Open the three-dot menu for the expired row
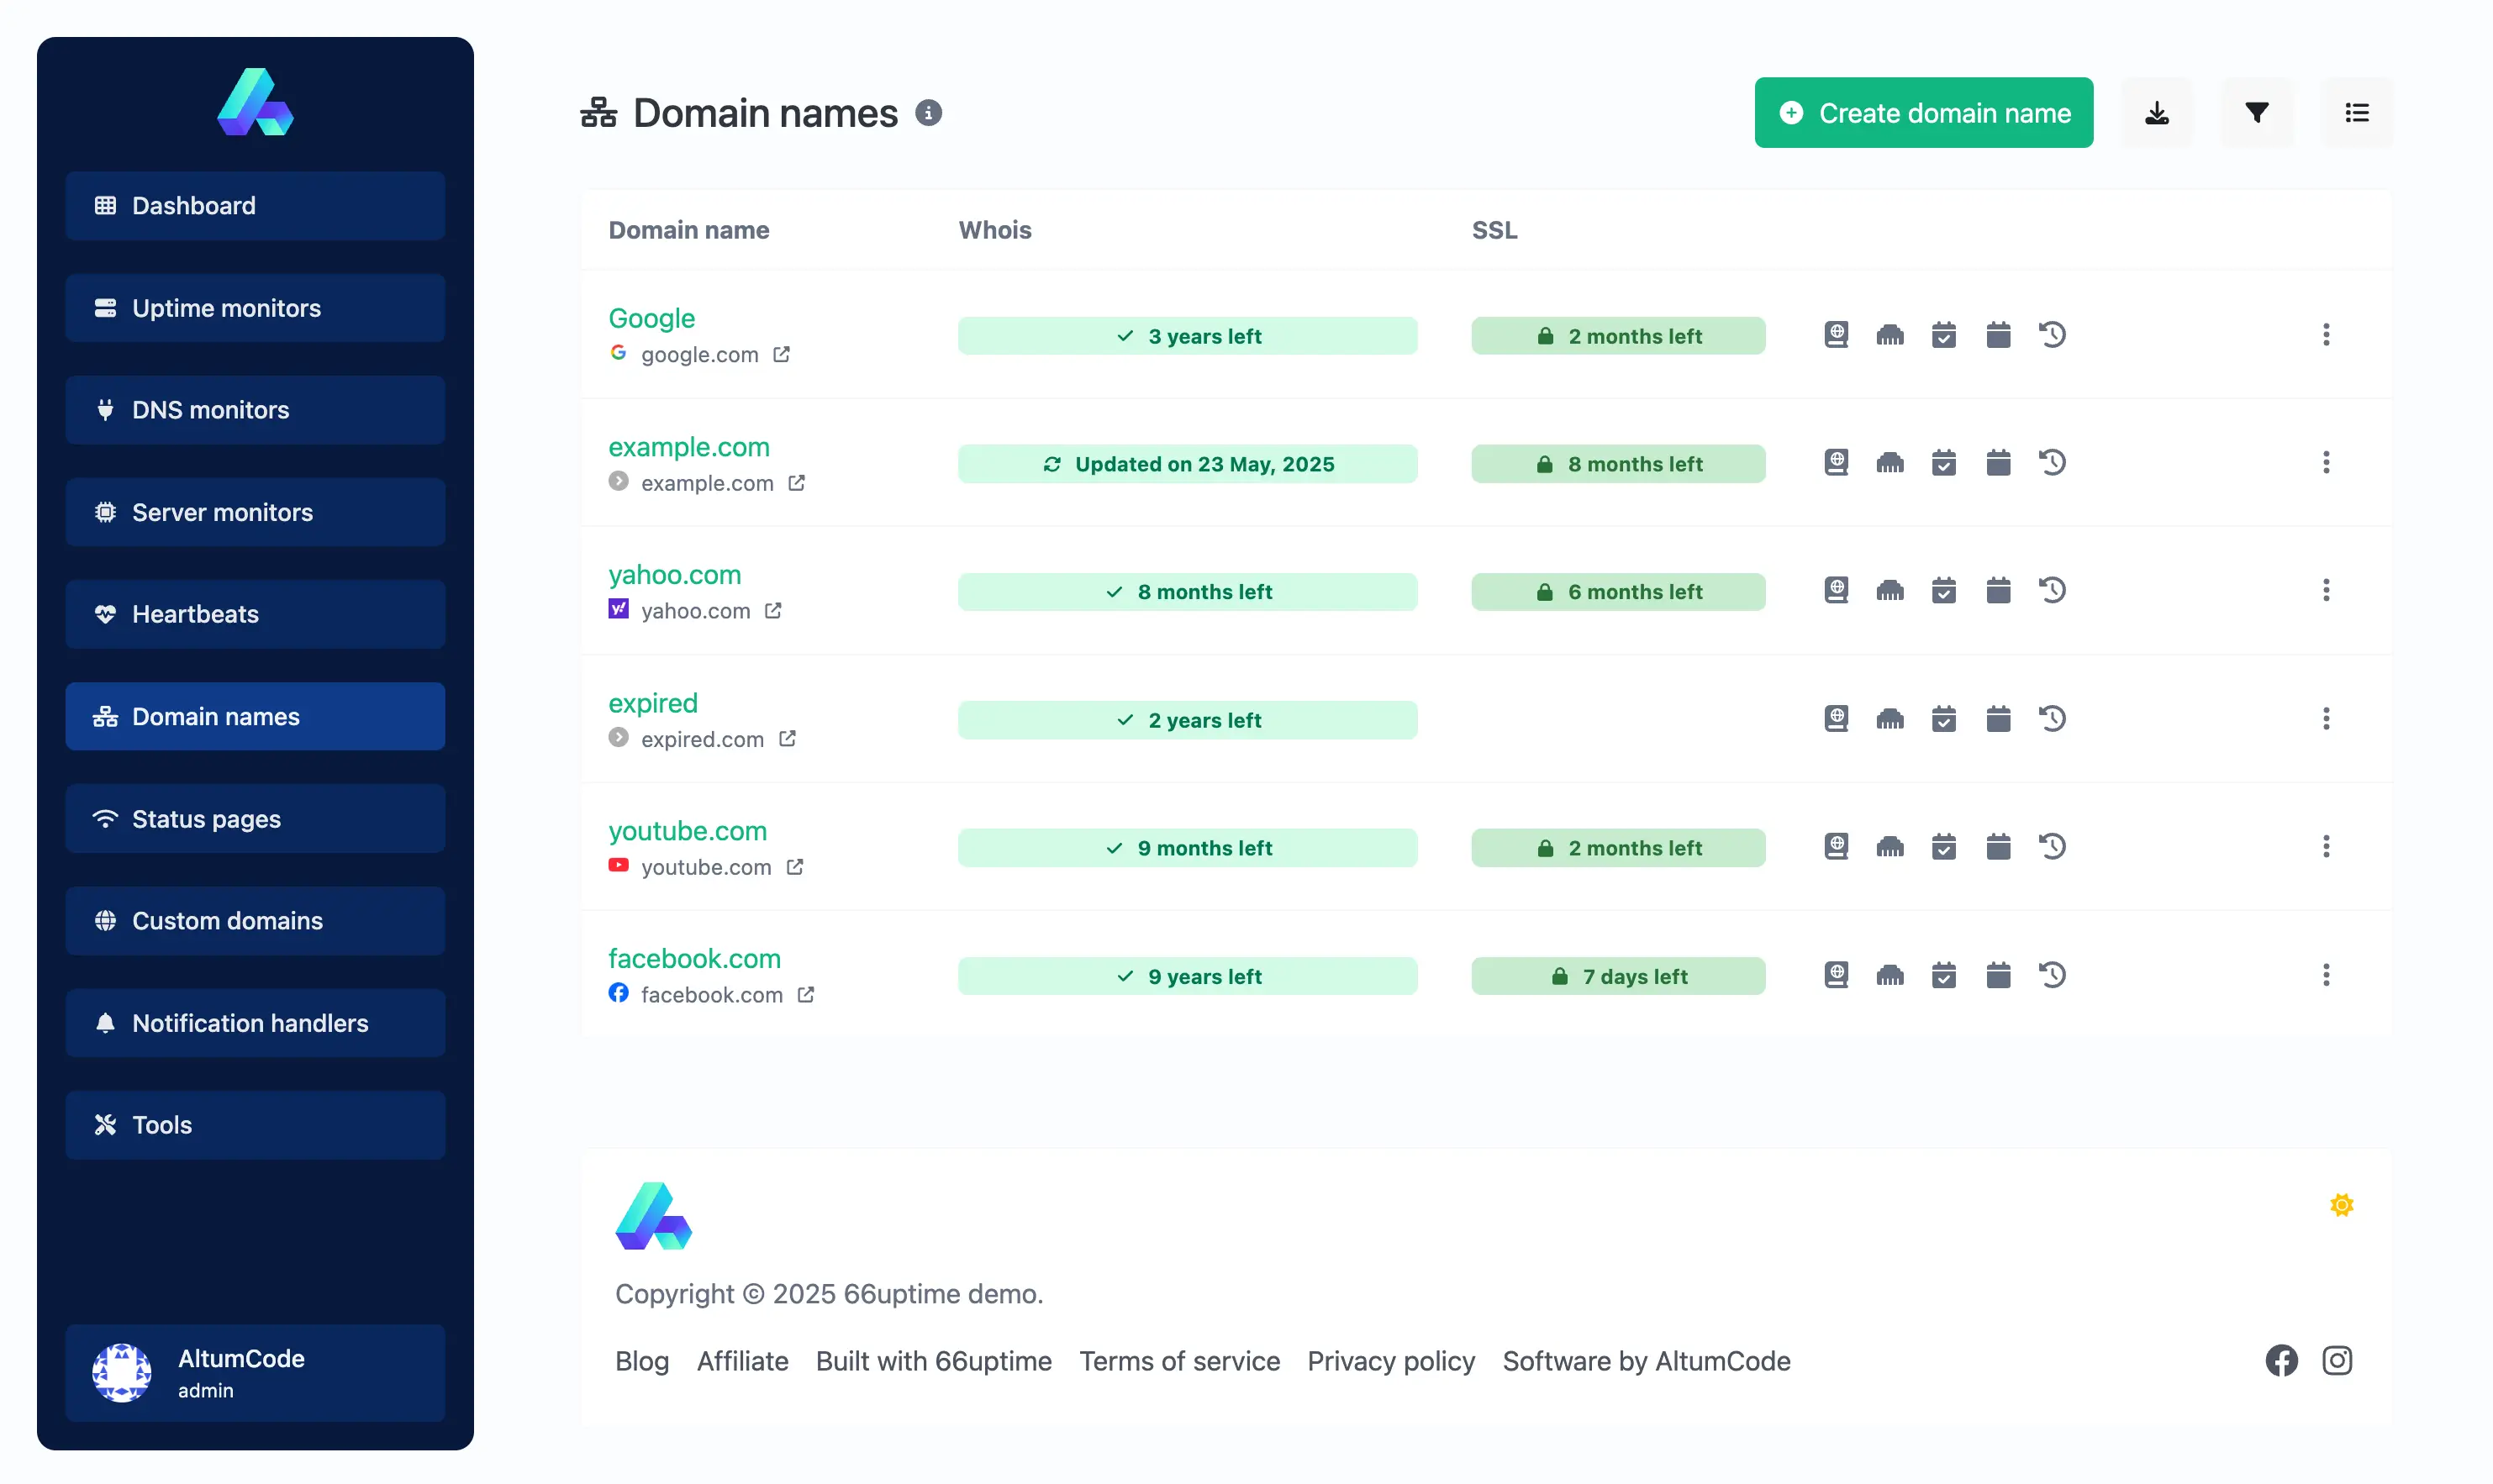 (2325, 719)
